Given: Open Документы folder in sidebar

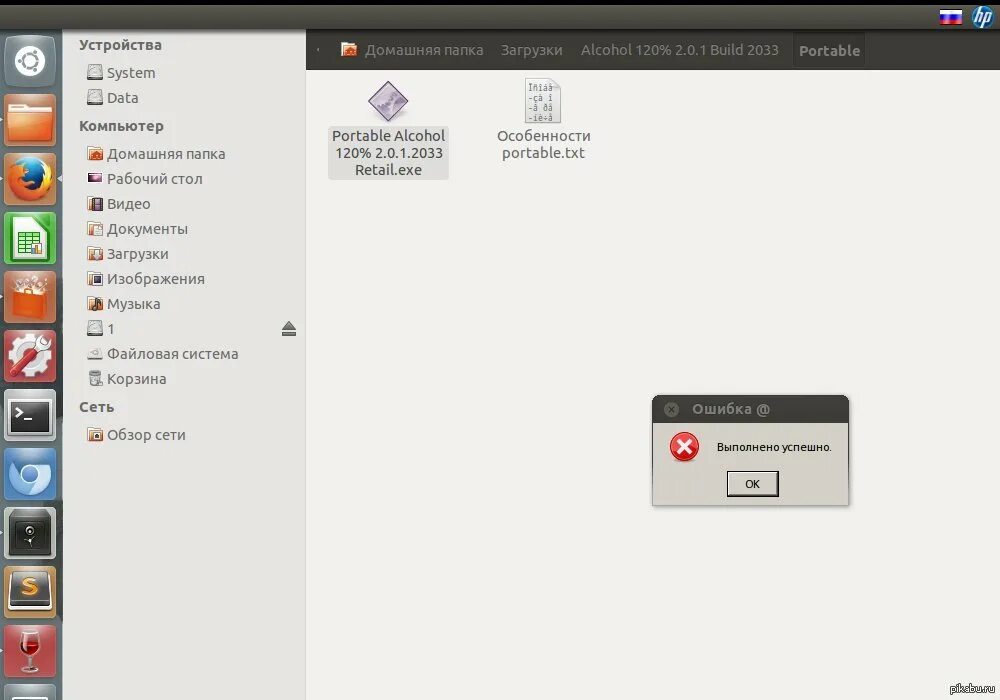Looking at the screenshot, I should point(137,228).
